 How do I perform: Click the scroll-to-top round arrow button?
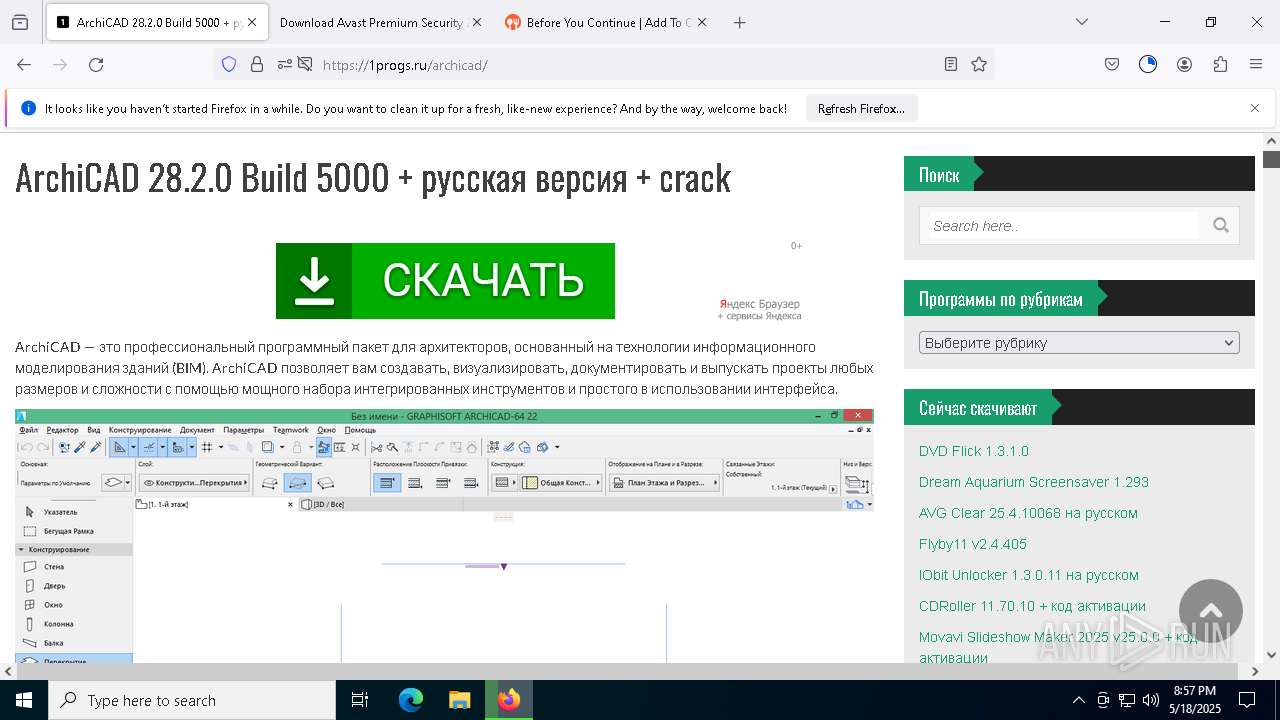coord(1211,611)
